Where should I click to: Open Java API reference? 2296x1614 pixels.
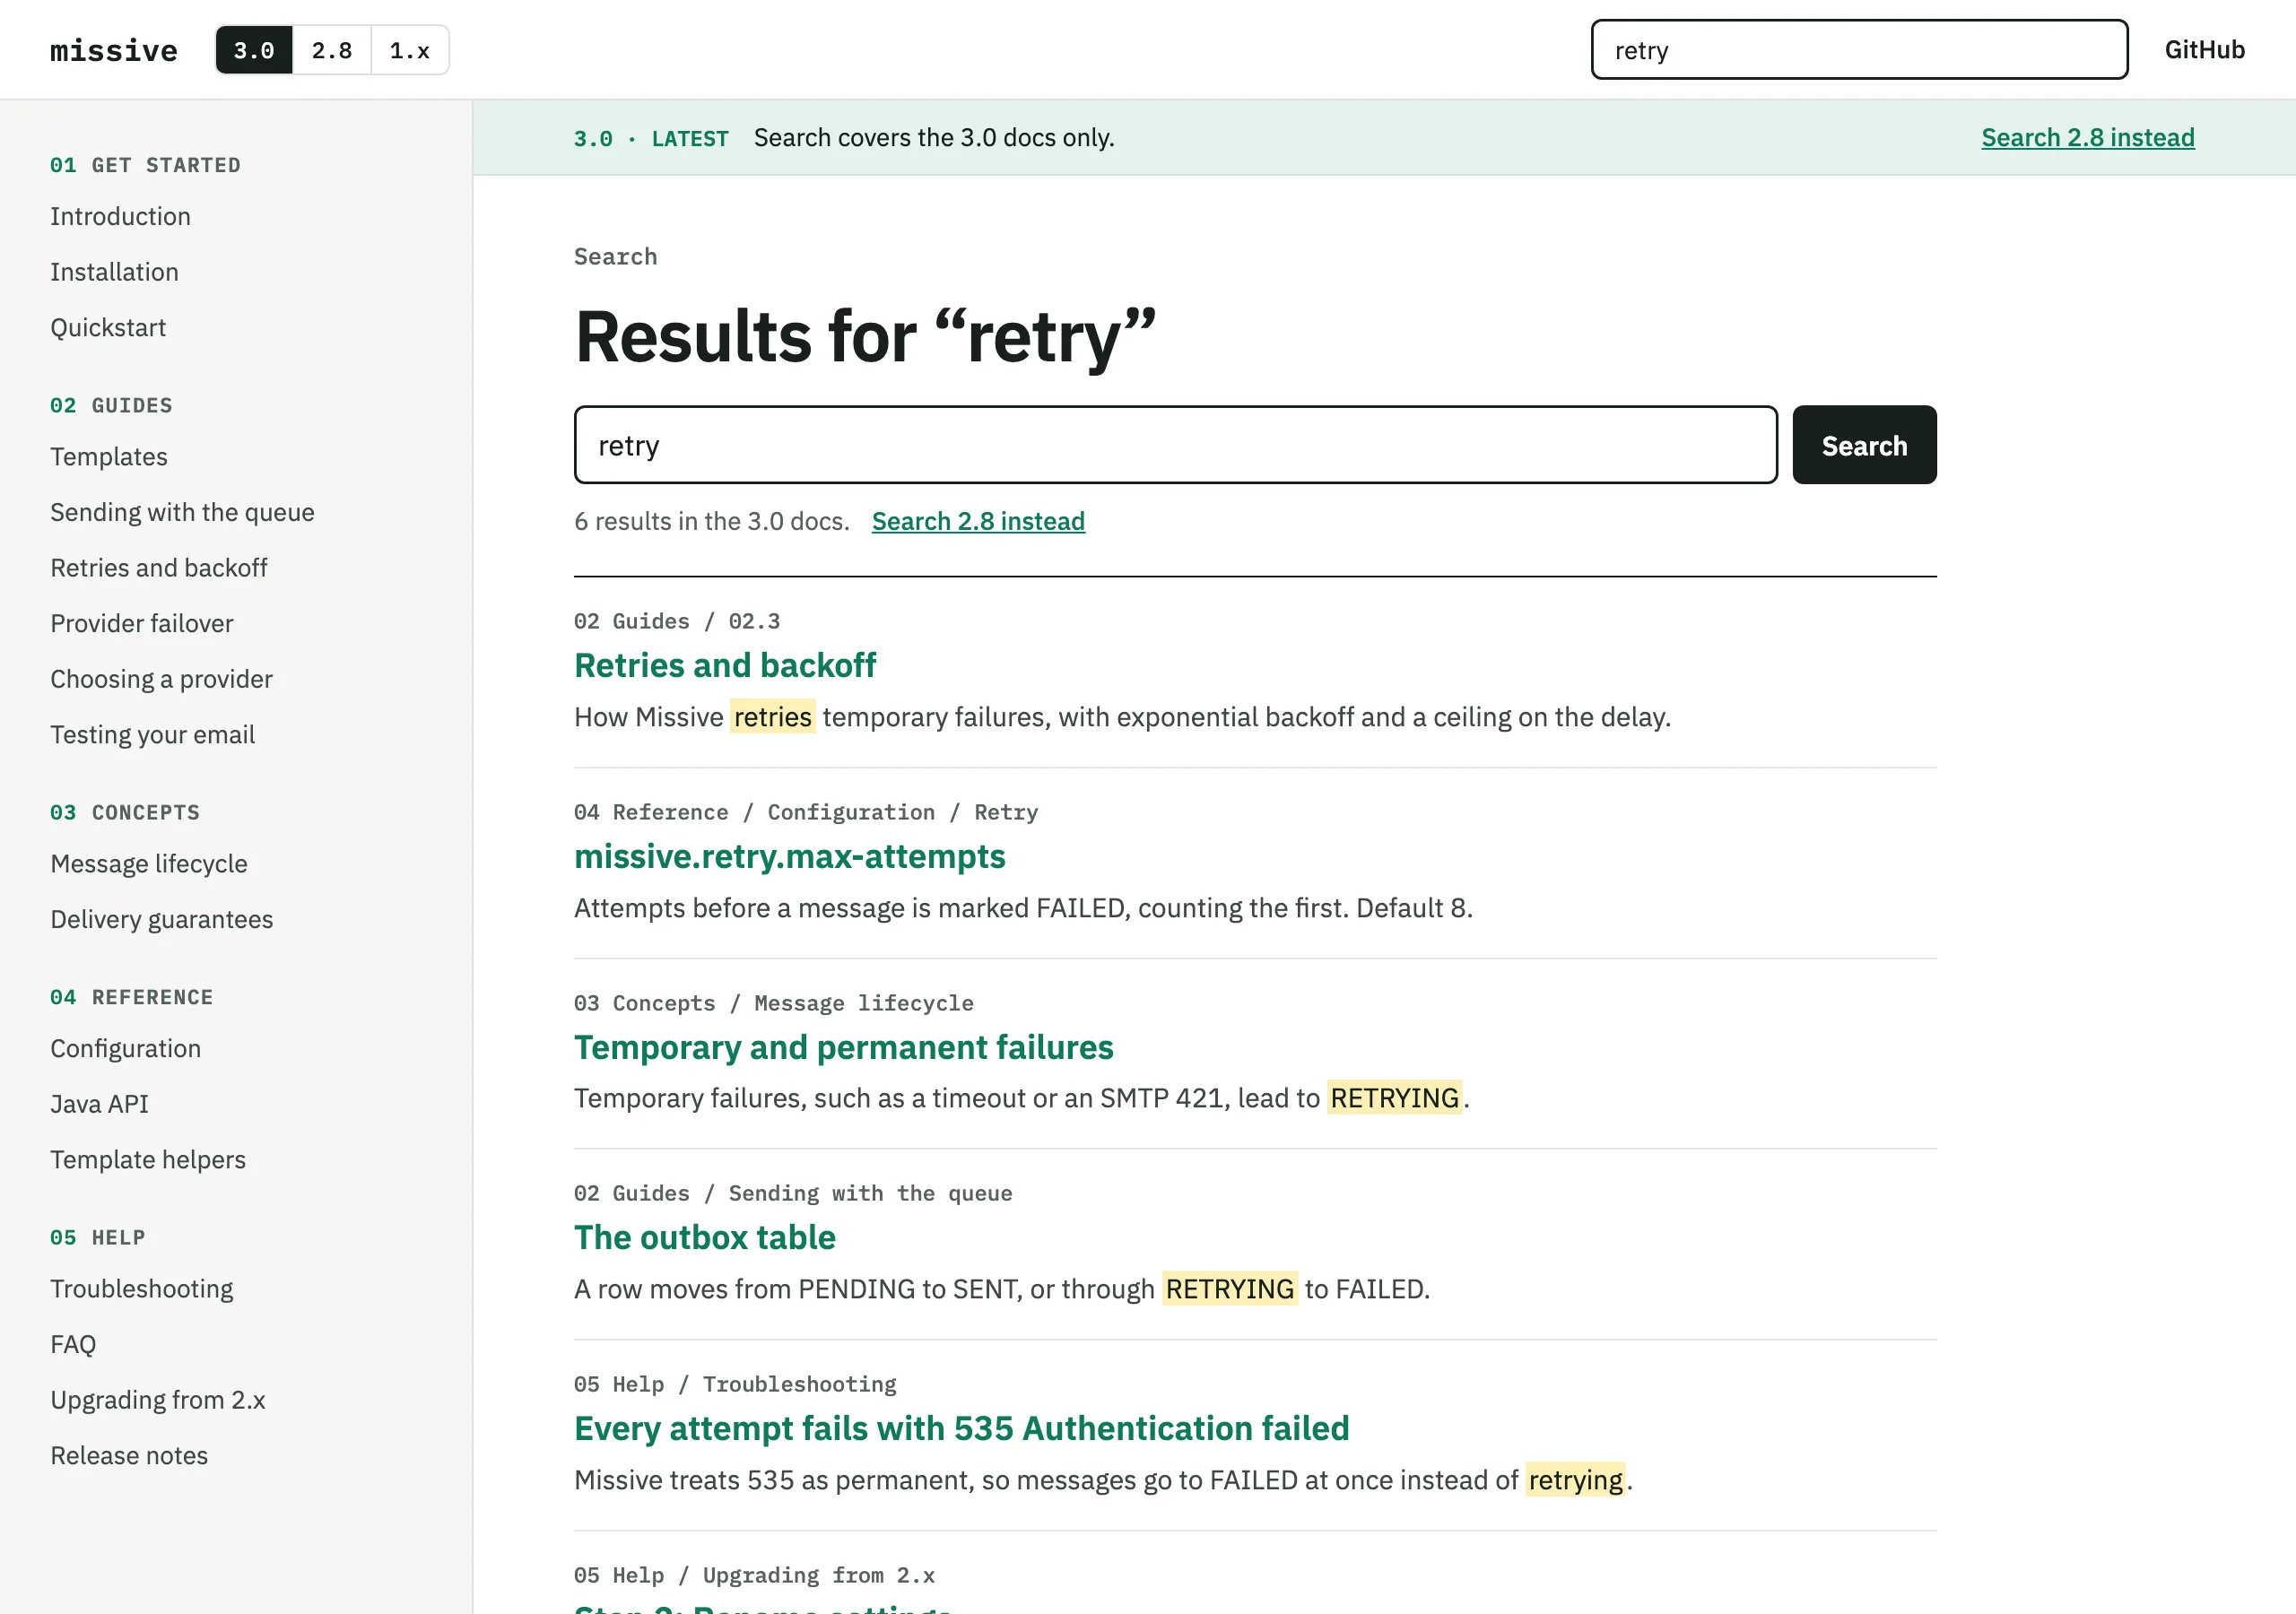pos(99,1104)
